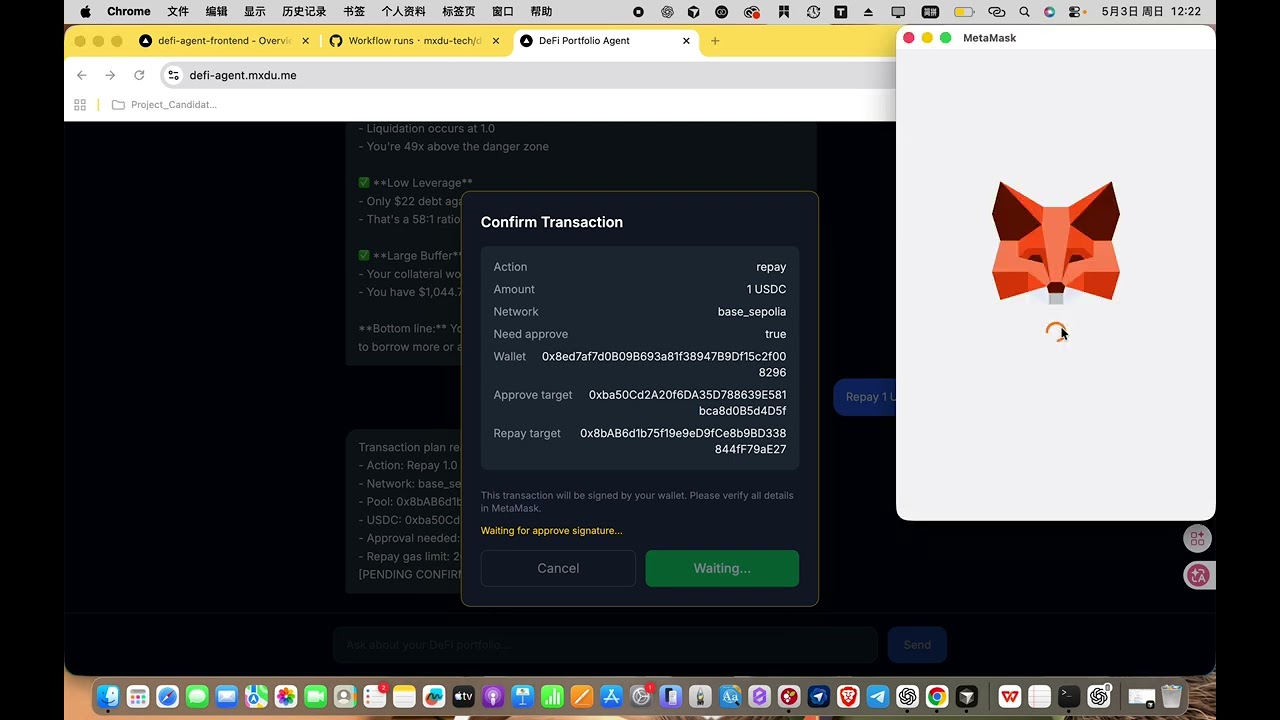1280x720 pixels.
Task: Open Control Center from menu bar
Action: [x=1075, y=12]
